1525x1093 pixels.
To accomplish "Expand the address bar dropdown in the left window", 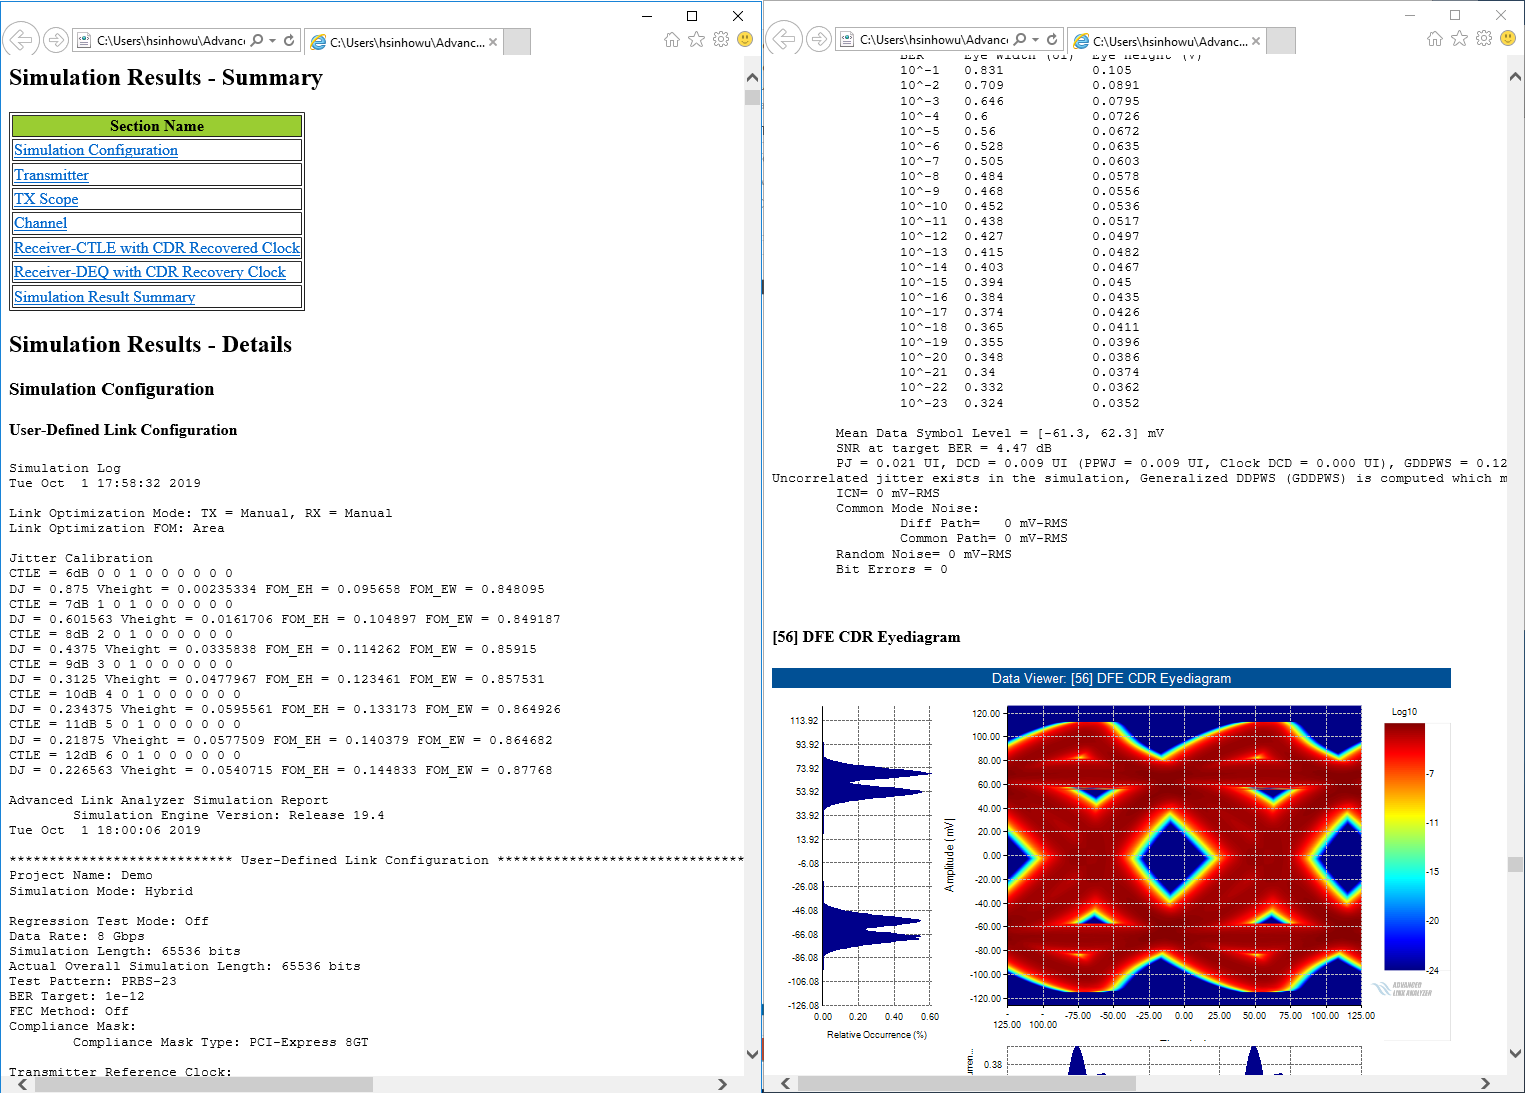I will pyautogui.click(x=272, y=40).
